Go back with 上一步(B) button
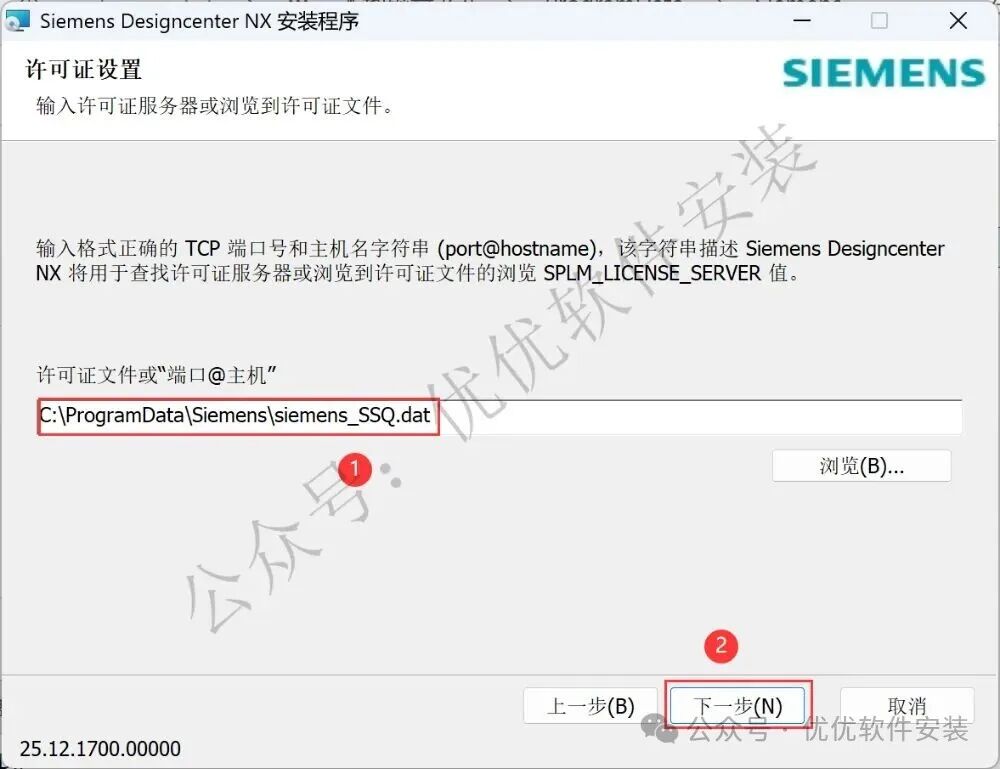The image size is (1000, 769). coord(591,706)
